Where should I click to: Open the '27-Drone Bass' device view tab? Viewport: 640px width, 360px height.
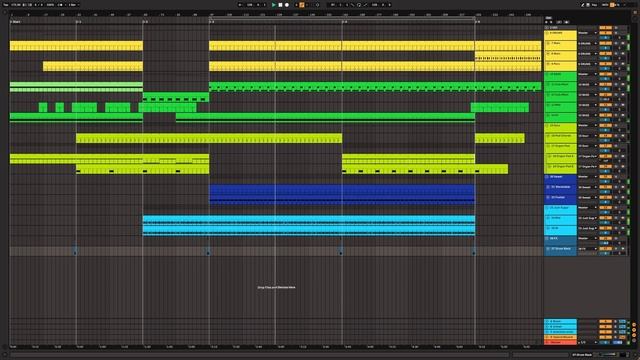582,355
